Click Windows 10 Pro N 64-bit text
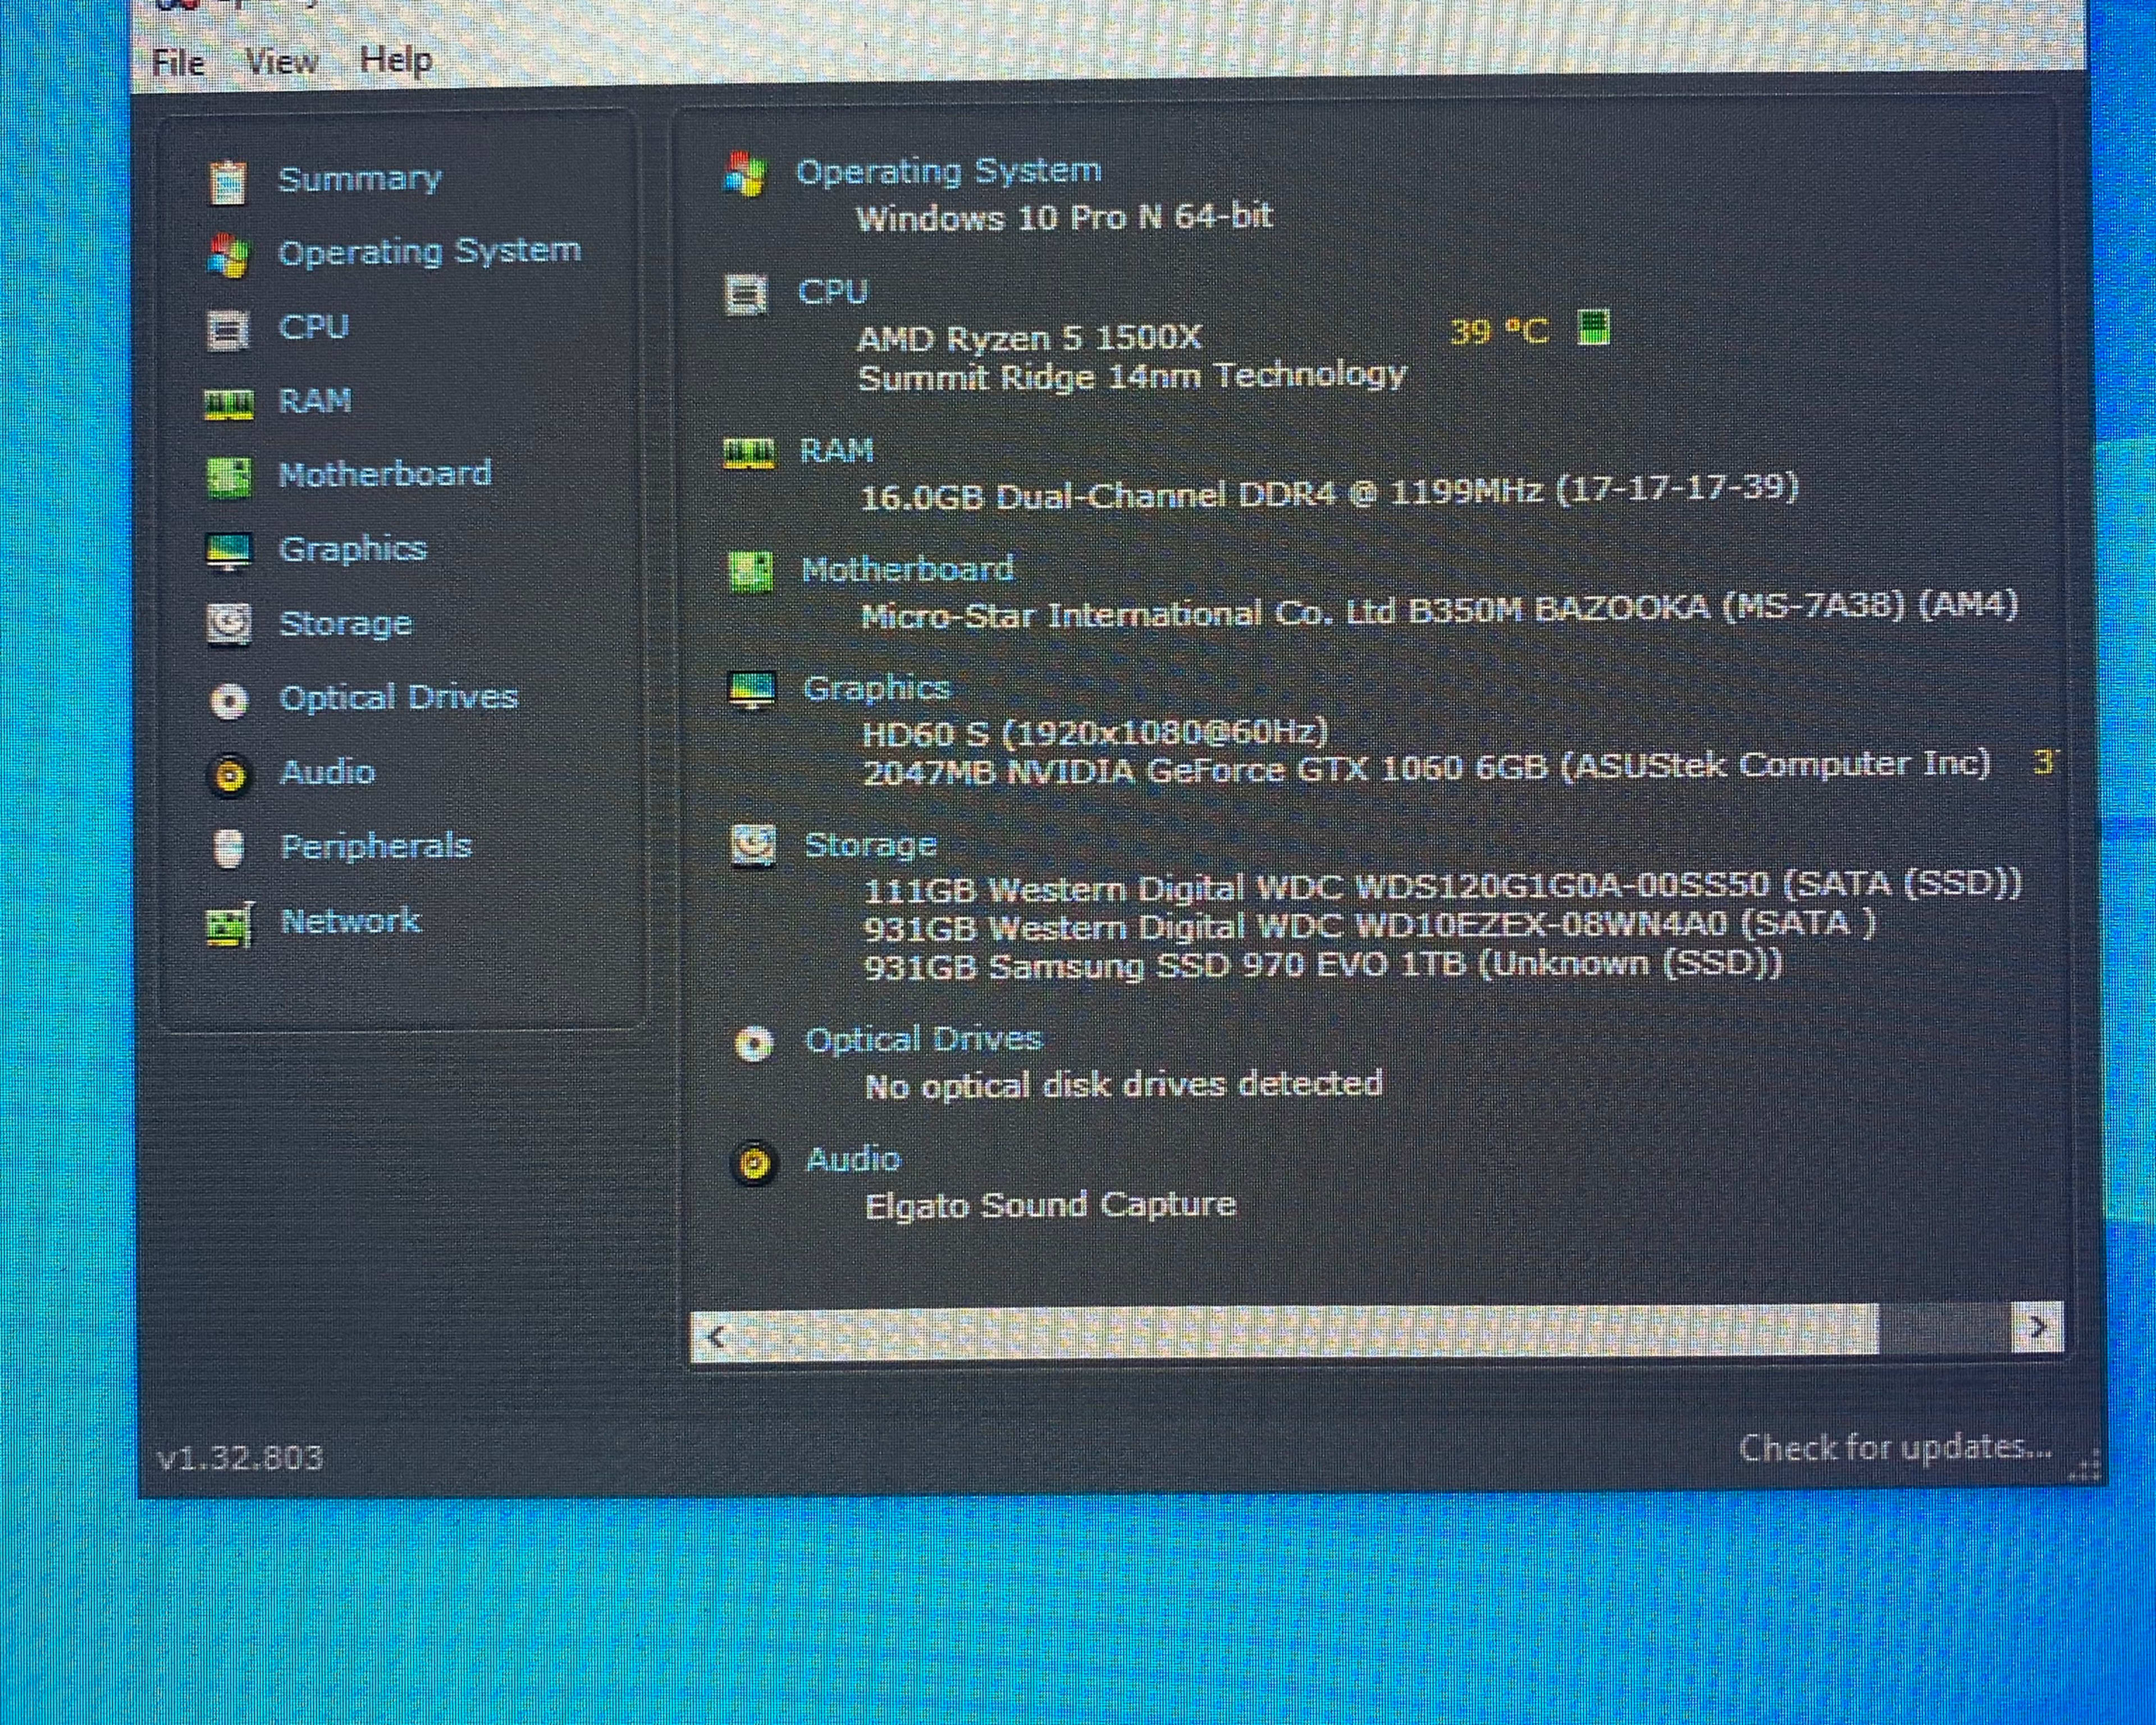Image resolution: width=2156 pixels, height=1725 pixels. [x=1064, y=217]
